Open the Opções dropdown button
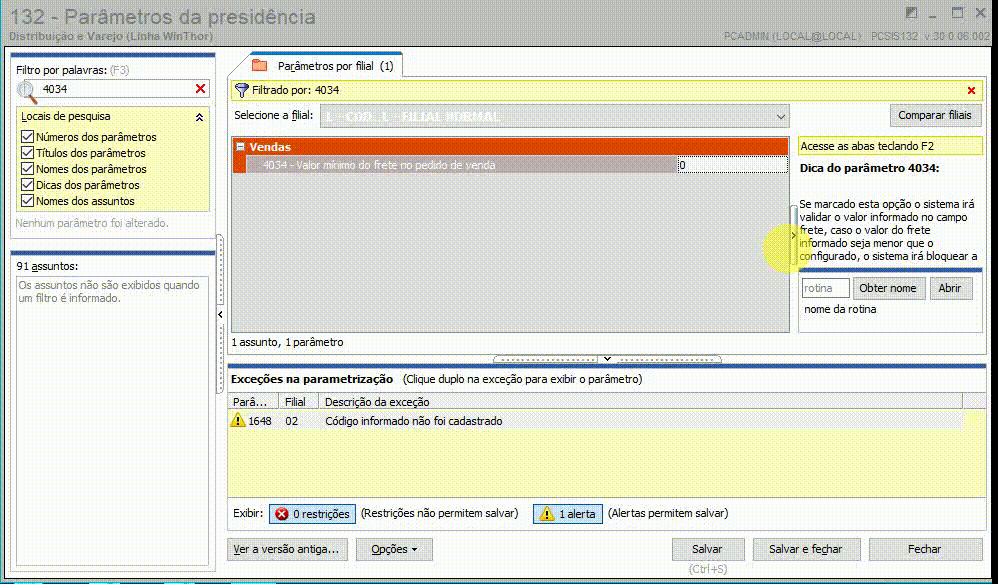Viewport: 998px width, 584px height. tap(394, 549)
